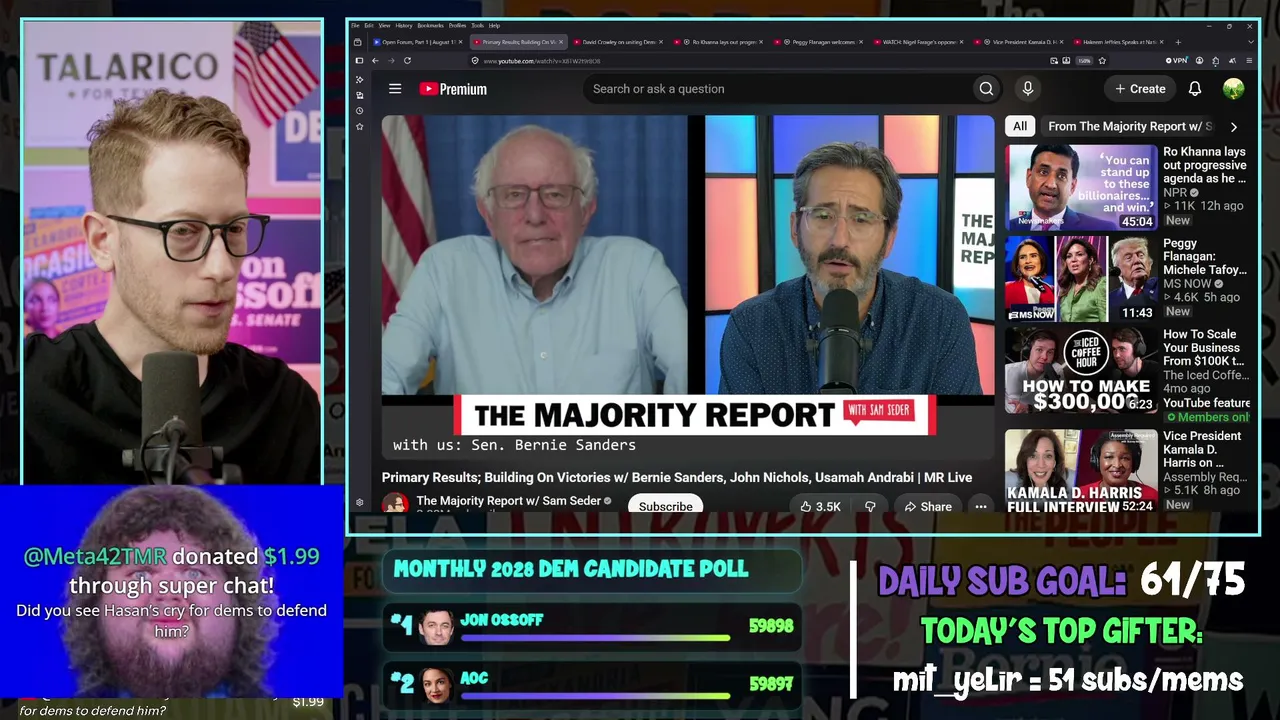Select the 'All' filter chip
This screenshot has width=1280, height=720.
click(1020, 127)
